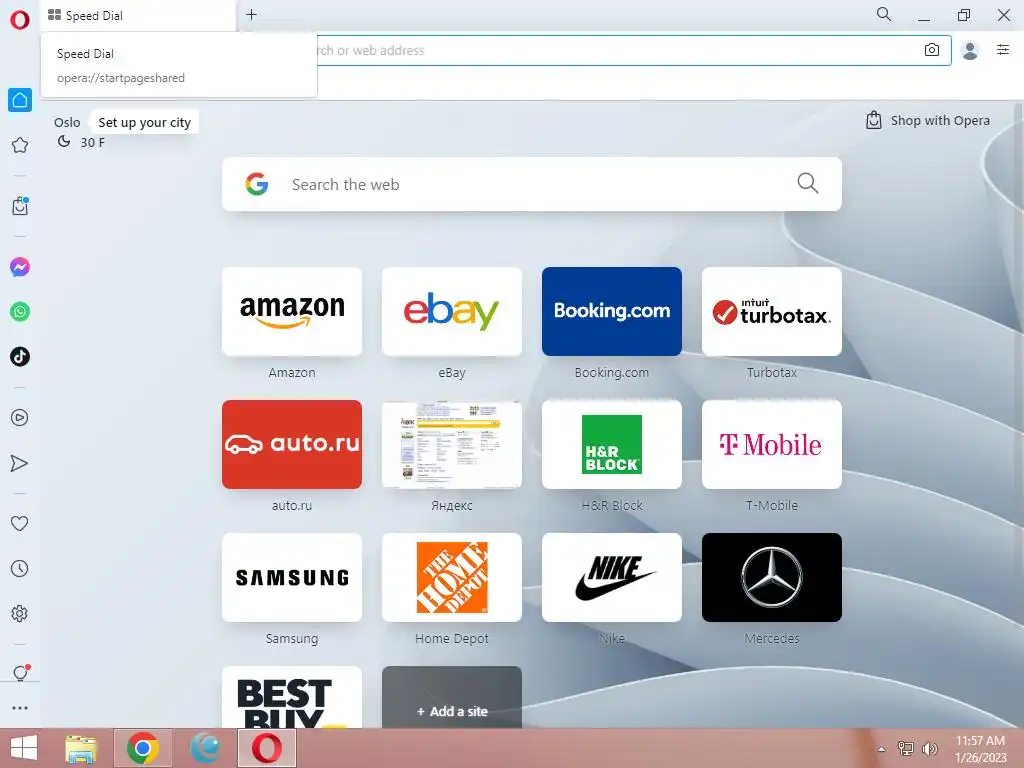The image size is (1024, 768).
Task: Open the Nike speed dial tile
Action: point(612,577)
